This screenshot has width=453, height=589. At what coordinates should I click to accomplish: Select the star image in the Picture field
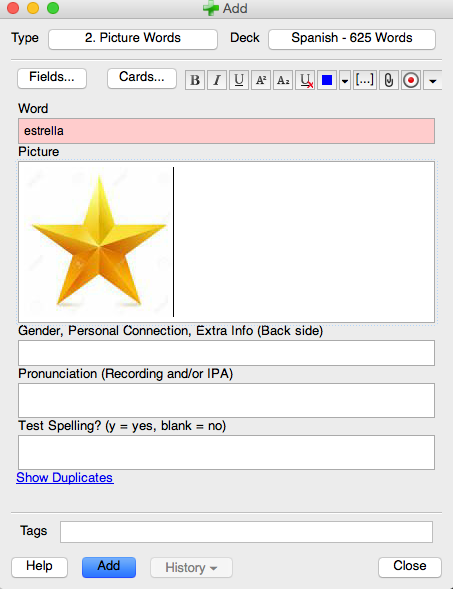tap(97, 241)
